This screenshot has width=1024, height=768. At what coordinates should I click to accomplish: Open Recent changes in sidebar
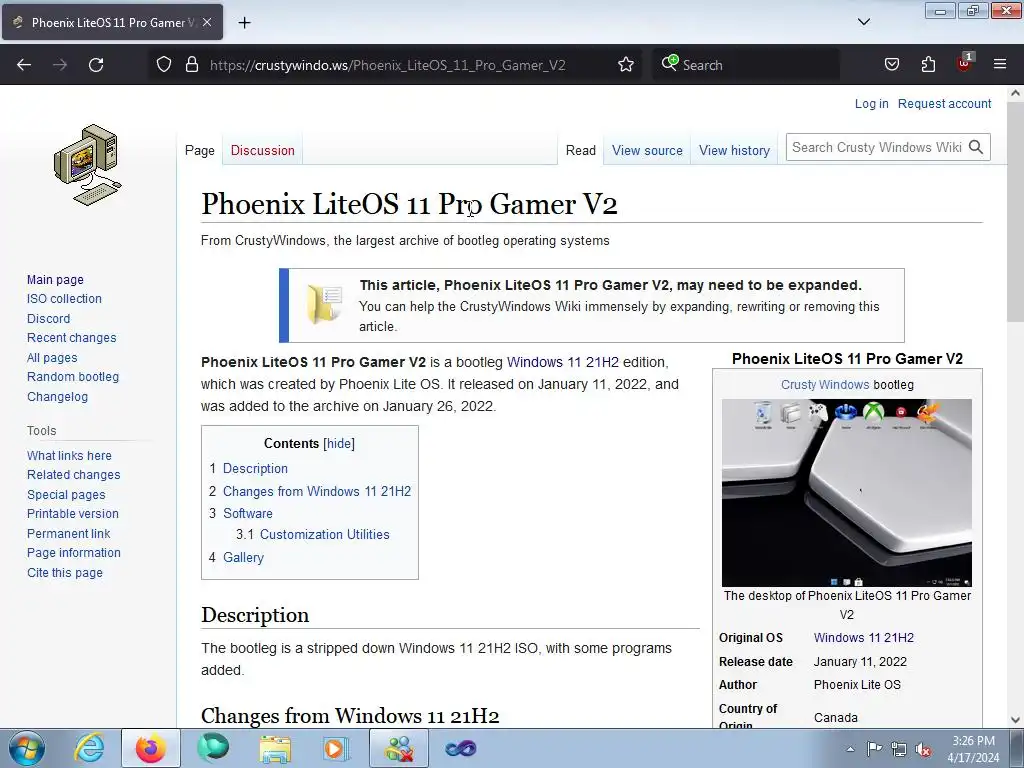click(x=72, y=338)
